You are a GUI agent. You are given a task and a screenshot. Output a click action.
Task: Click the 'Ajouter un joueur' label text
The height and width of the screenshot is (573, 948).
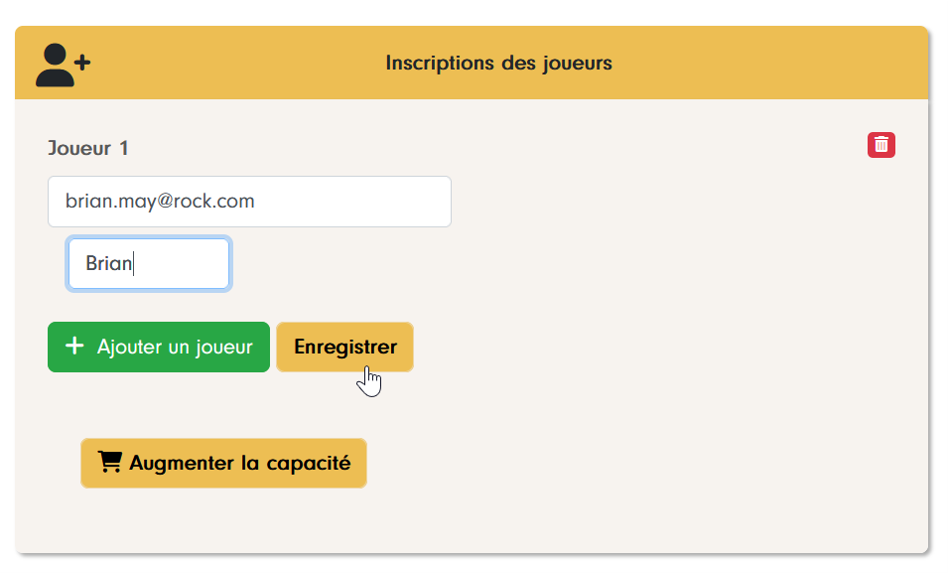coord(174,347)
